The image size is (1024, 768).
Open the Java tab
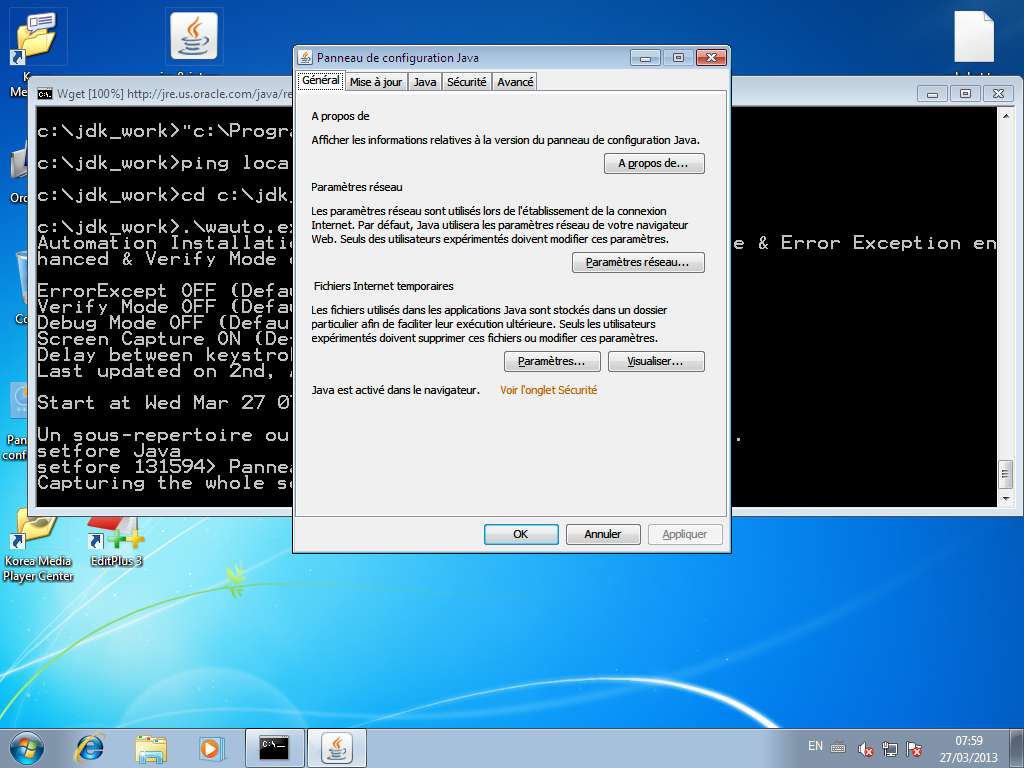(424, 82)
